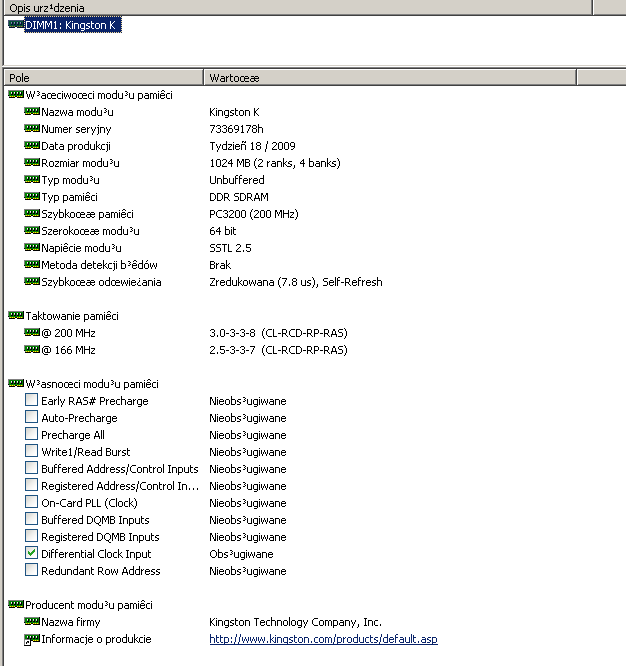The width and height of the screenshot is (626, 666).
Task: Click the Taktowanie pamięci group icon
Action: [x=16, y=316]
